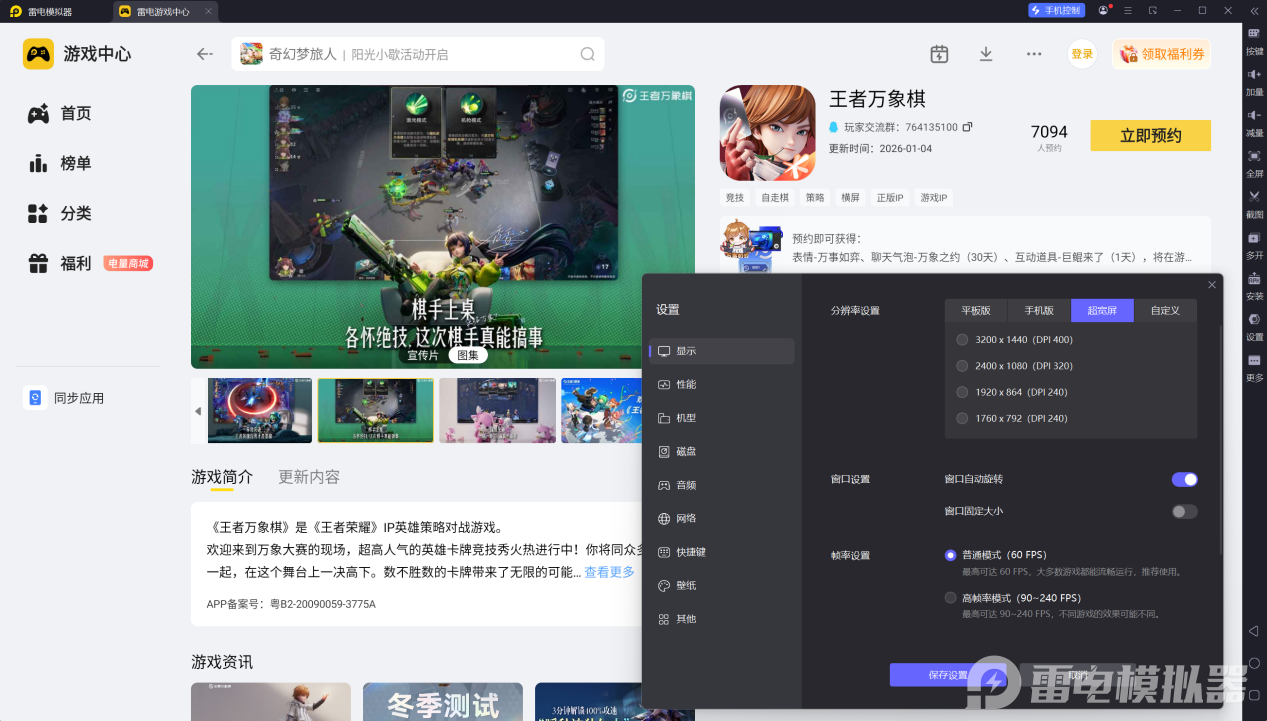This screenshot has width=1267, height=721.
Task: Click the 竞技 tag
Action: click(x=735, y=198)
